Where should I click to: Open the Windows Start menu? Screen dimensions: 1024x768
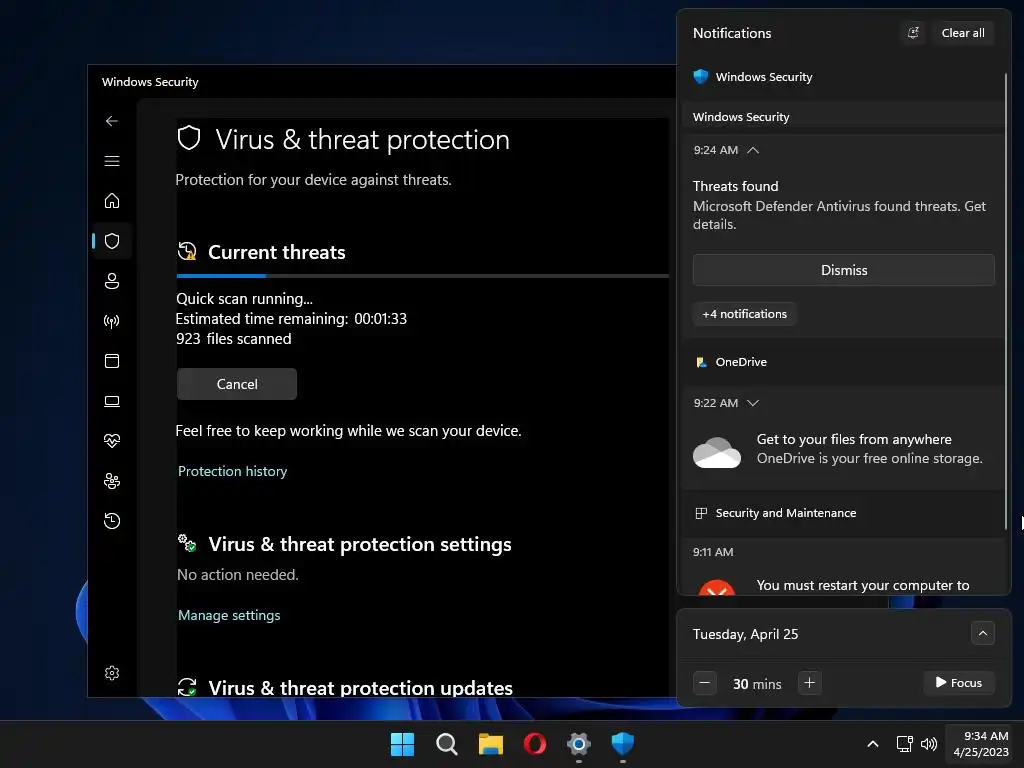pyautogui.click(x=402, y=744)
